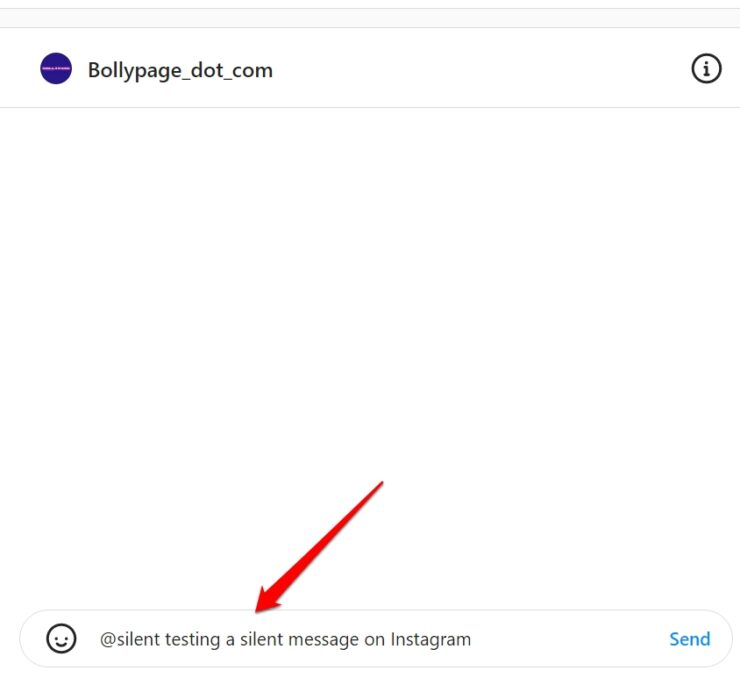Viewport: 740px width, 692px height.
Task: Click the word Instagram in the message box
Action: click(430, 640)
